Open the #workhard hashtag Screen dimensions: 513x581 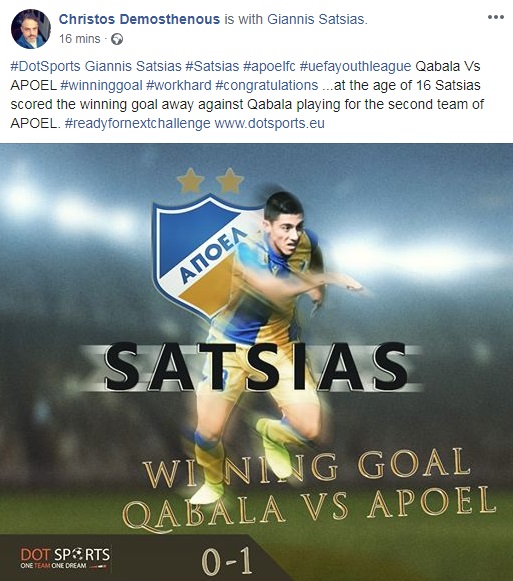click(x=179, y=85)
